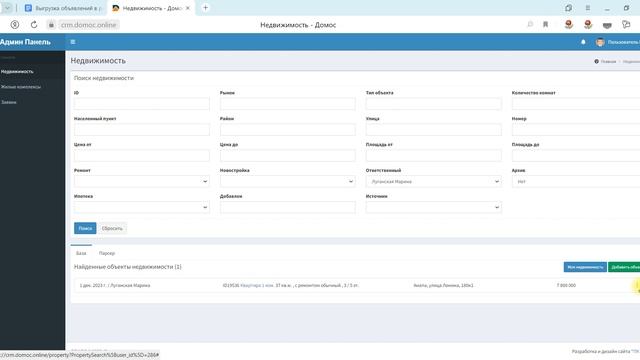Image resolution: width=640 pixels, height=360 pixels.
Task: Focus the Цена от input field
Action: click(x=142, y=156)
